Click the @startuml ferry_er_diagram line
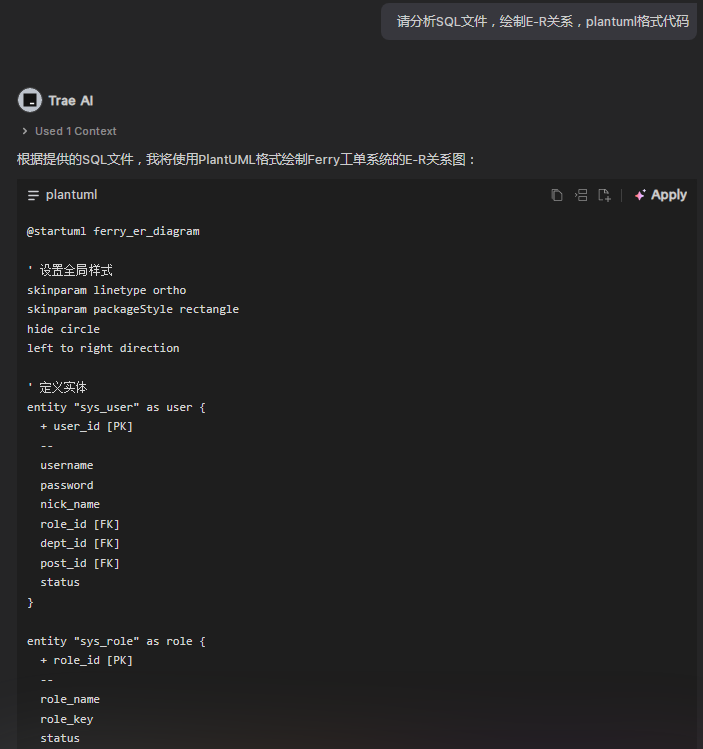Screen dimensions: 703x749 tap(113, 231)
